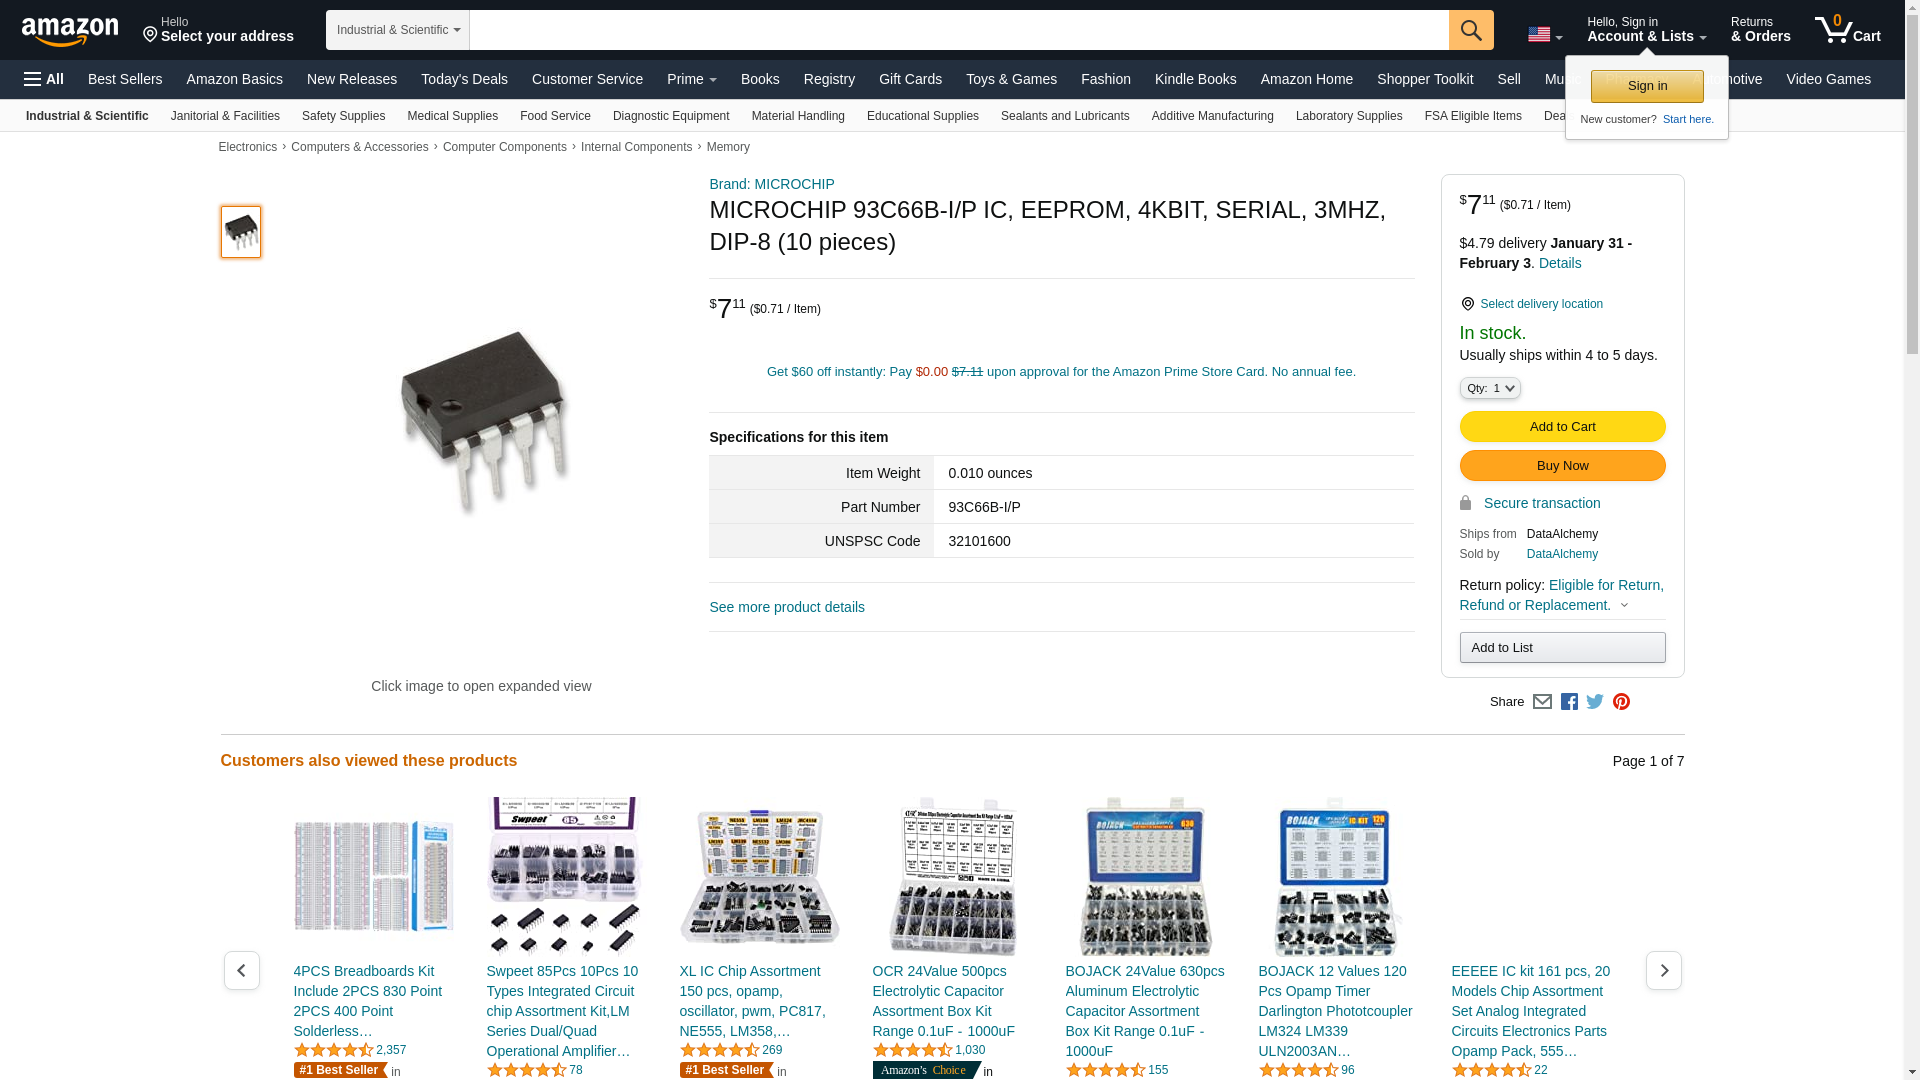This screenshot has width=1920, height=1080.
Task: Select the chip product thumbnail image
Action: click(241, 232)
